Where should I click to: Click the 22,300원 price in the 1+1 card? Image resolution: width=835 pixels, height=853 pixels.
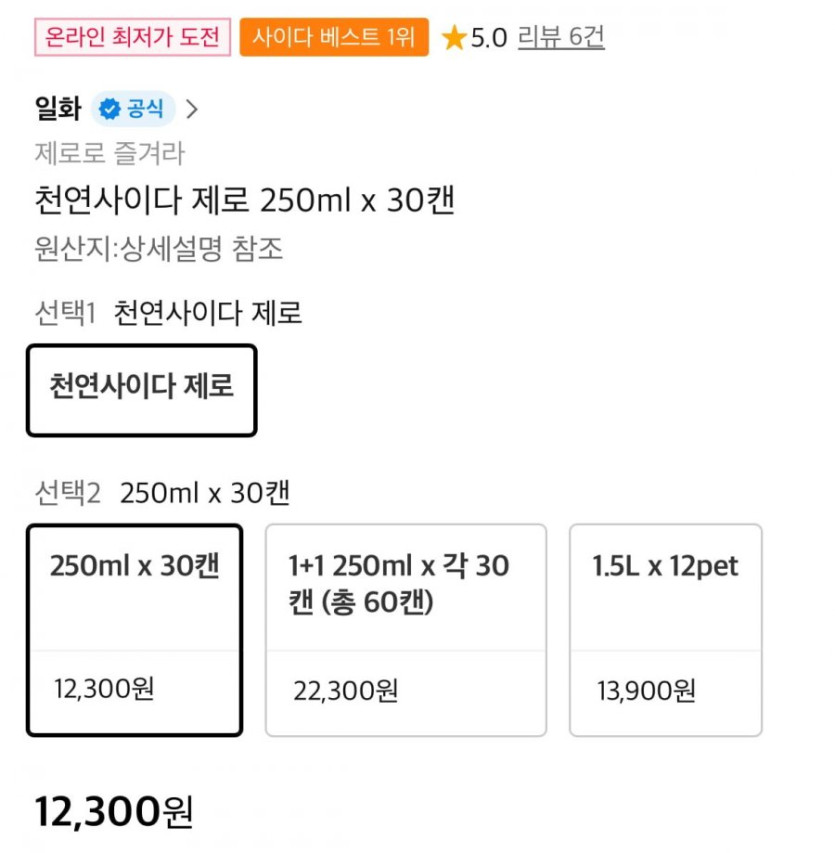pyautogui.click(x=346, y=690)
